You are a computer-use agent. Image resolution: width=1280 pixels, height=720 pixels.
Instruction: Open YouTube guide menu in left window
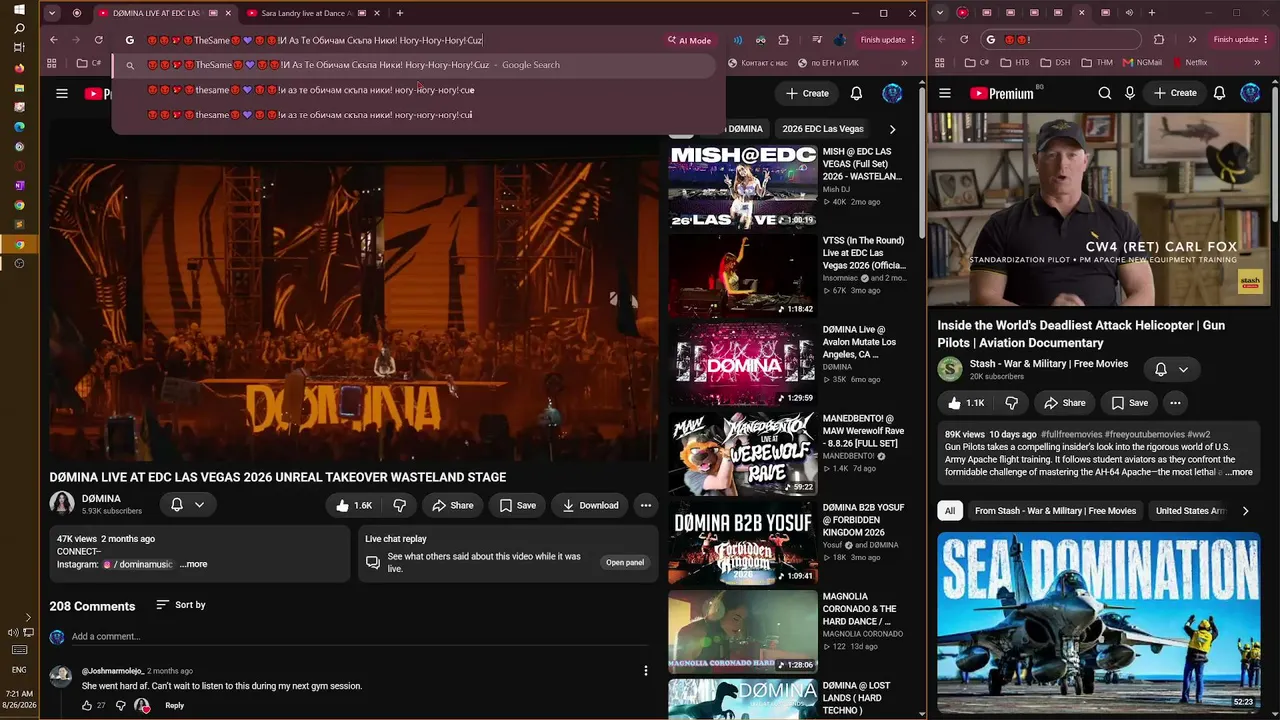62,93
